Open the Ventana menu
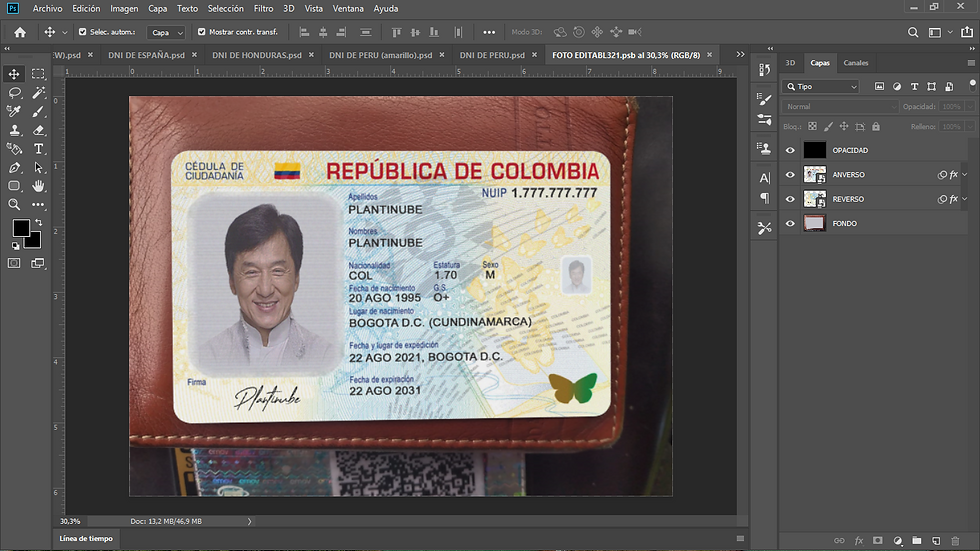The image size is (980, 551). [348, 9]
